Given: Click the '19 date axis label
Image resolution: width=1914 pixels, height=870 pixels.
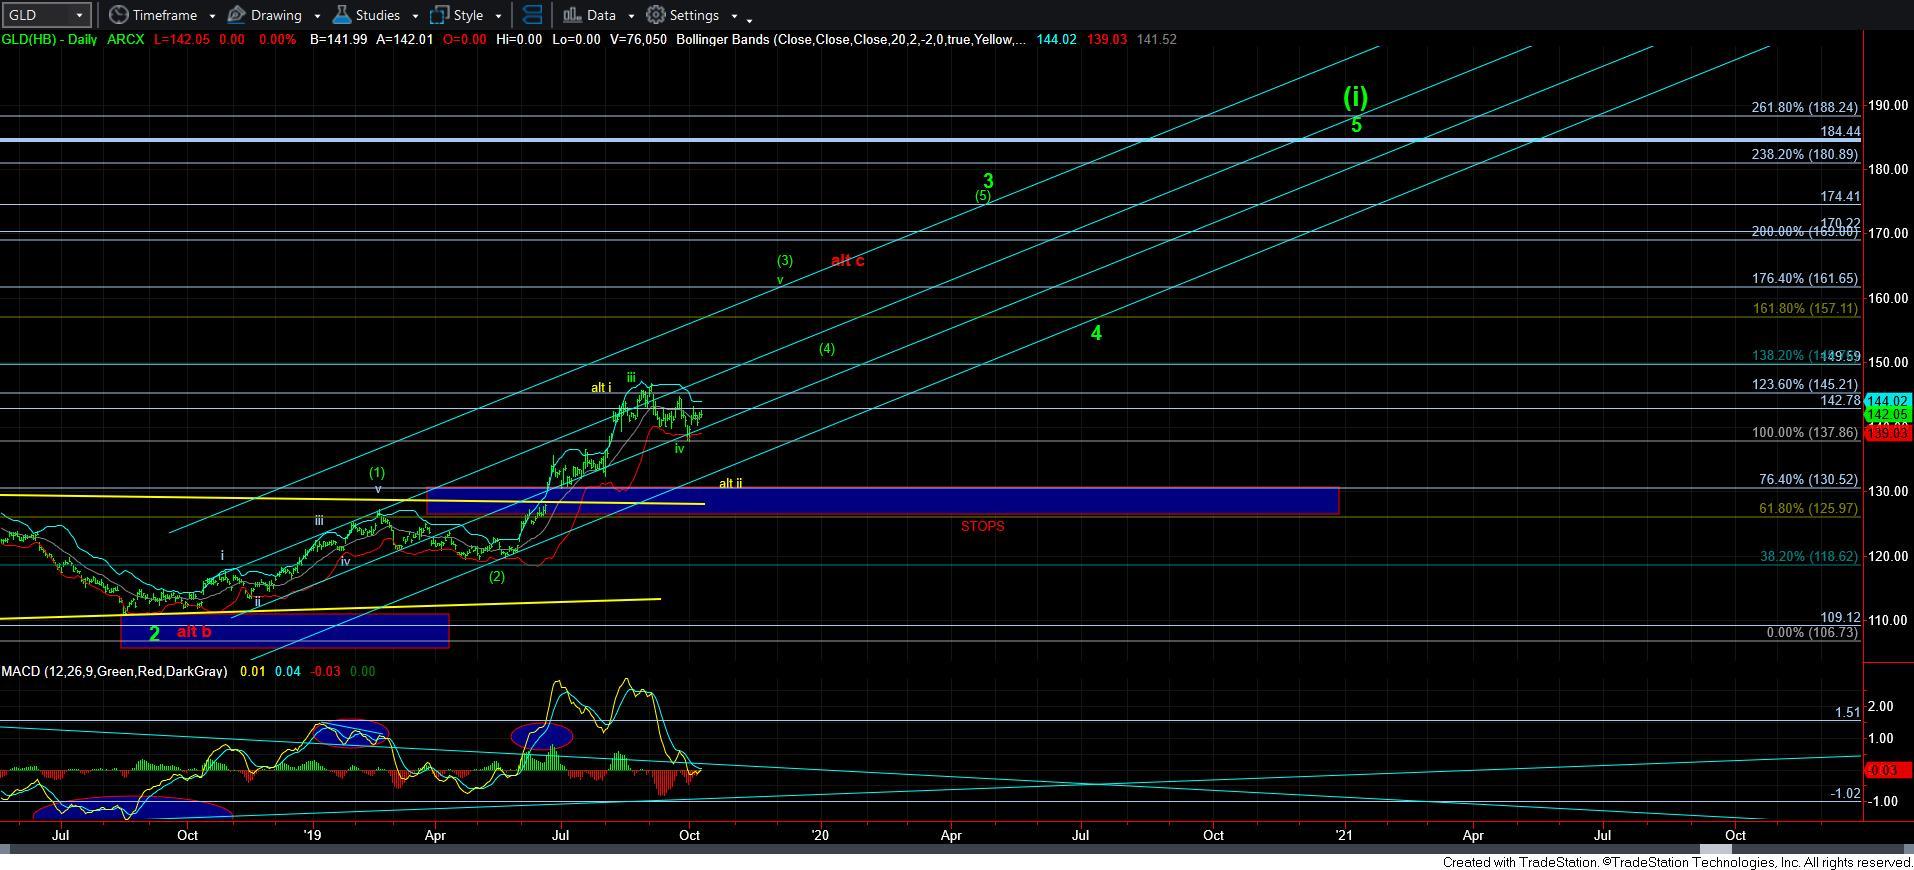Looking at the screenshot, I should (312, 835).
